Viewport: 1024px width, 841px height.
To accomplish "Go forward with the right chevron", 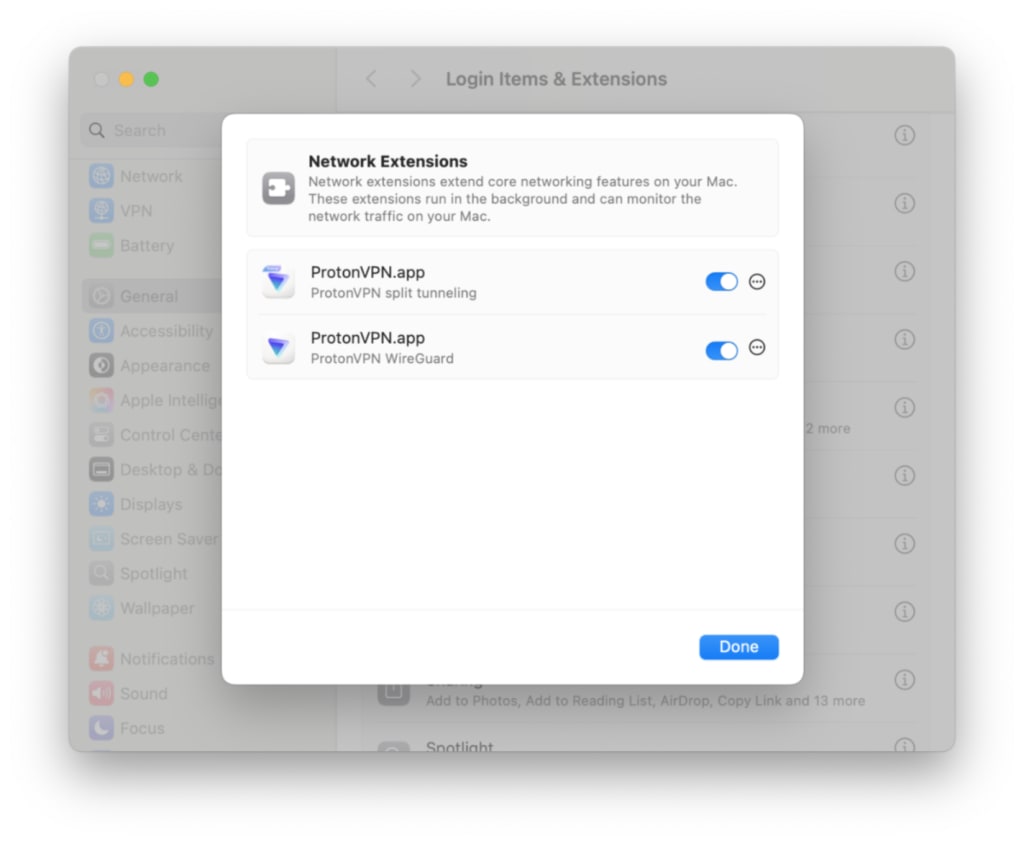I will pos(415,79).
